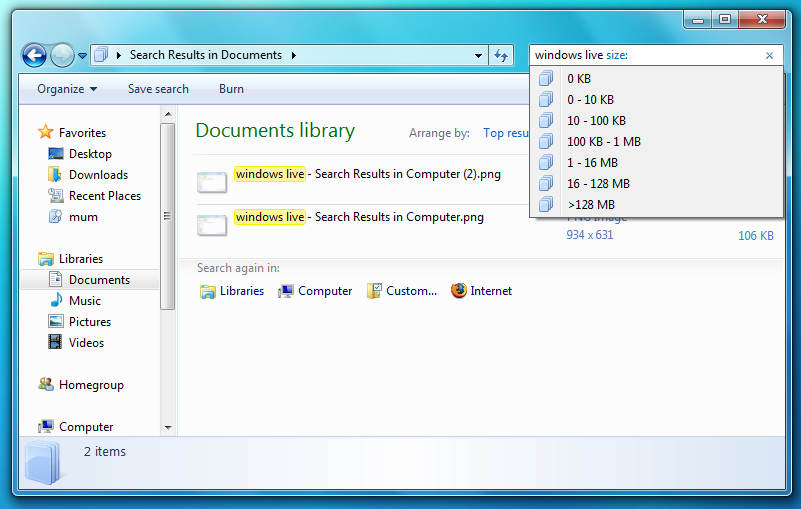Click the icon beside 0 KB
Image resolution: width=801 pixels, height=509 pixels.
(546, 78)
